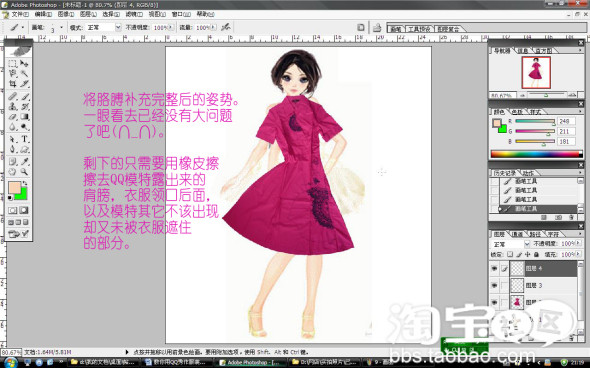590x368 pixels.
Task: Select the Eyedropper tool
Action: (24, 161)
